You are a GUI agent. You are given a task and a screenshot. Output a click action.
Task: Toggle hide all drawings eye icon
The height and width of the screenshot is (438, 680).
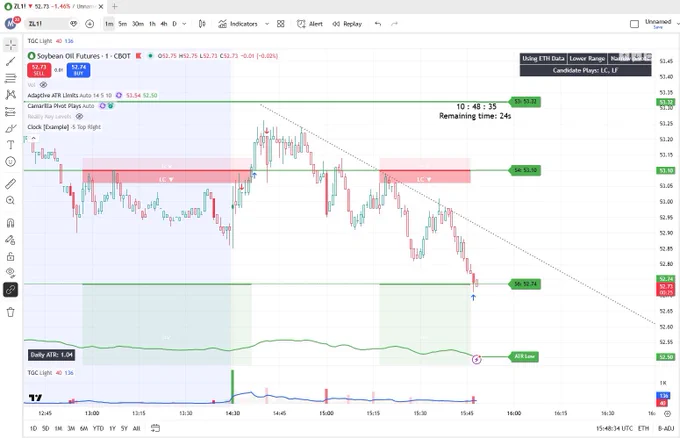coord(11,273)
